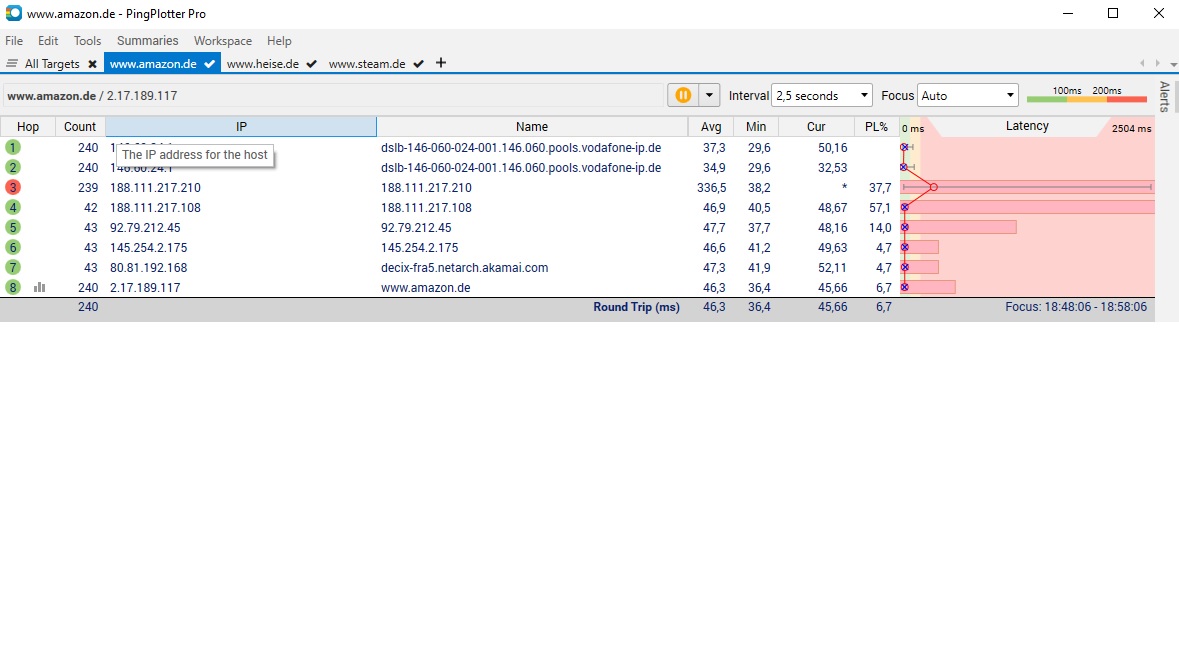The image size is (1179, 648).
Task: Select the www.amazon.de tab
Action: click(153, 64)
